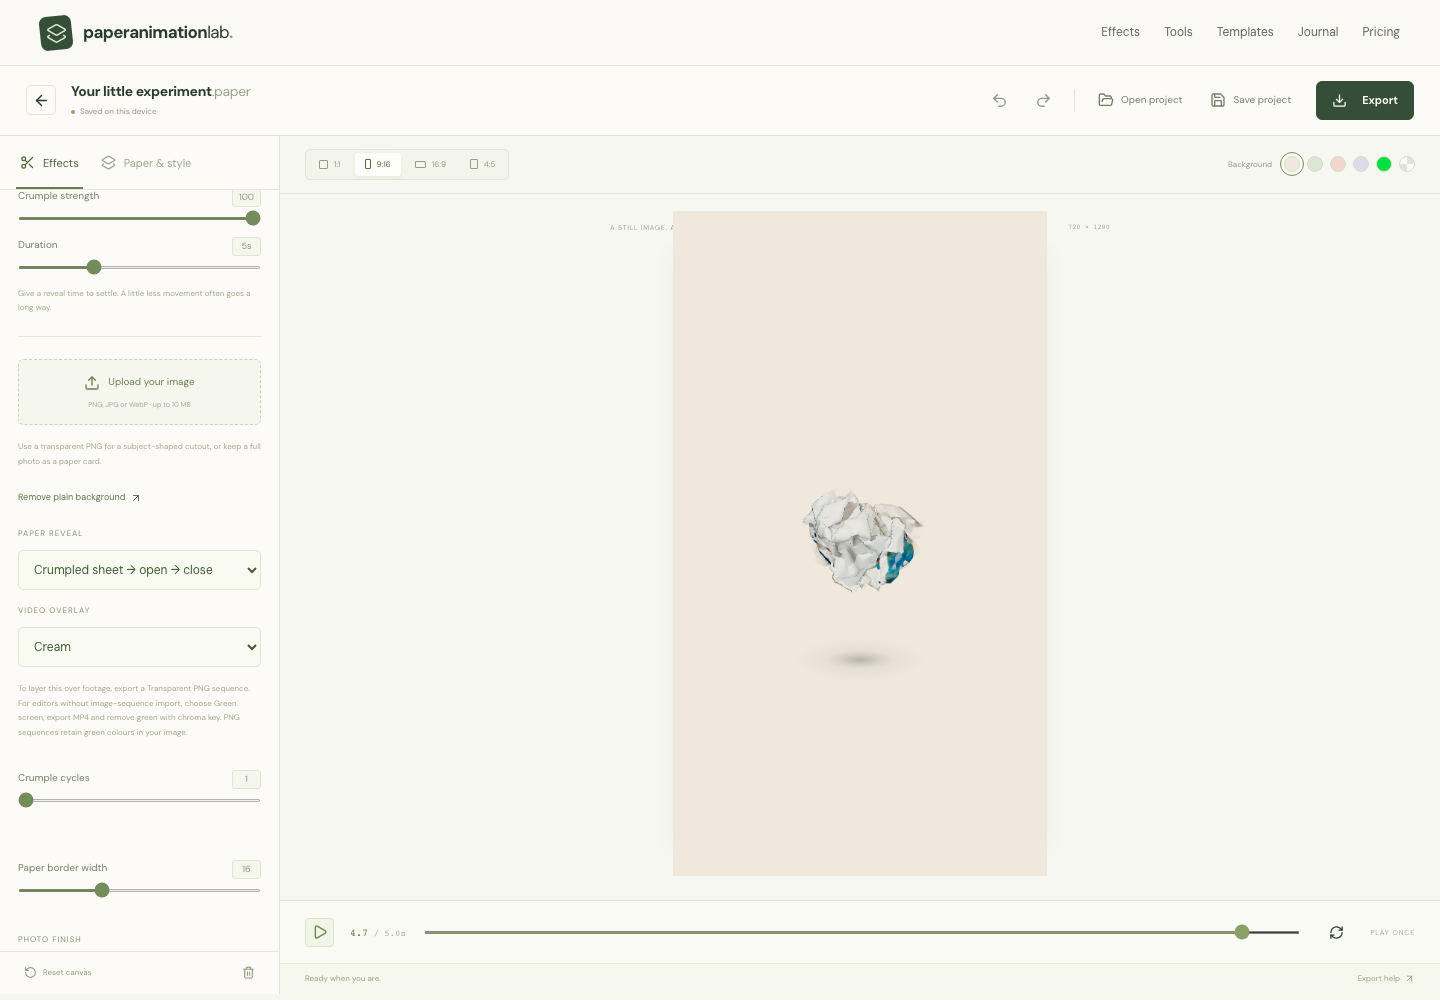Click the Crumple strength value 100

point(246,197)
